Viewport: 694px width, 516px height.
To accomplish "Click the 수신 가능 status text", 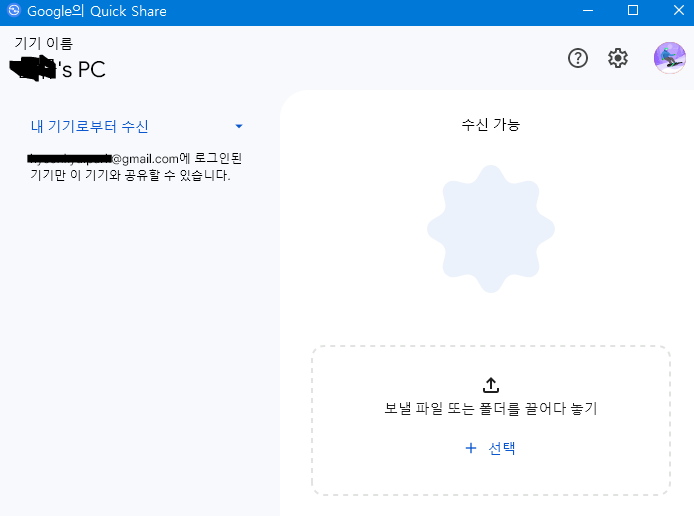I will pos(490,125).
